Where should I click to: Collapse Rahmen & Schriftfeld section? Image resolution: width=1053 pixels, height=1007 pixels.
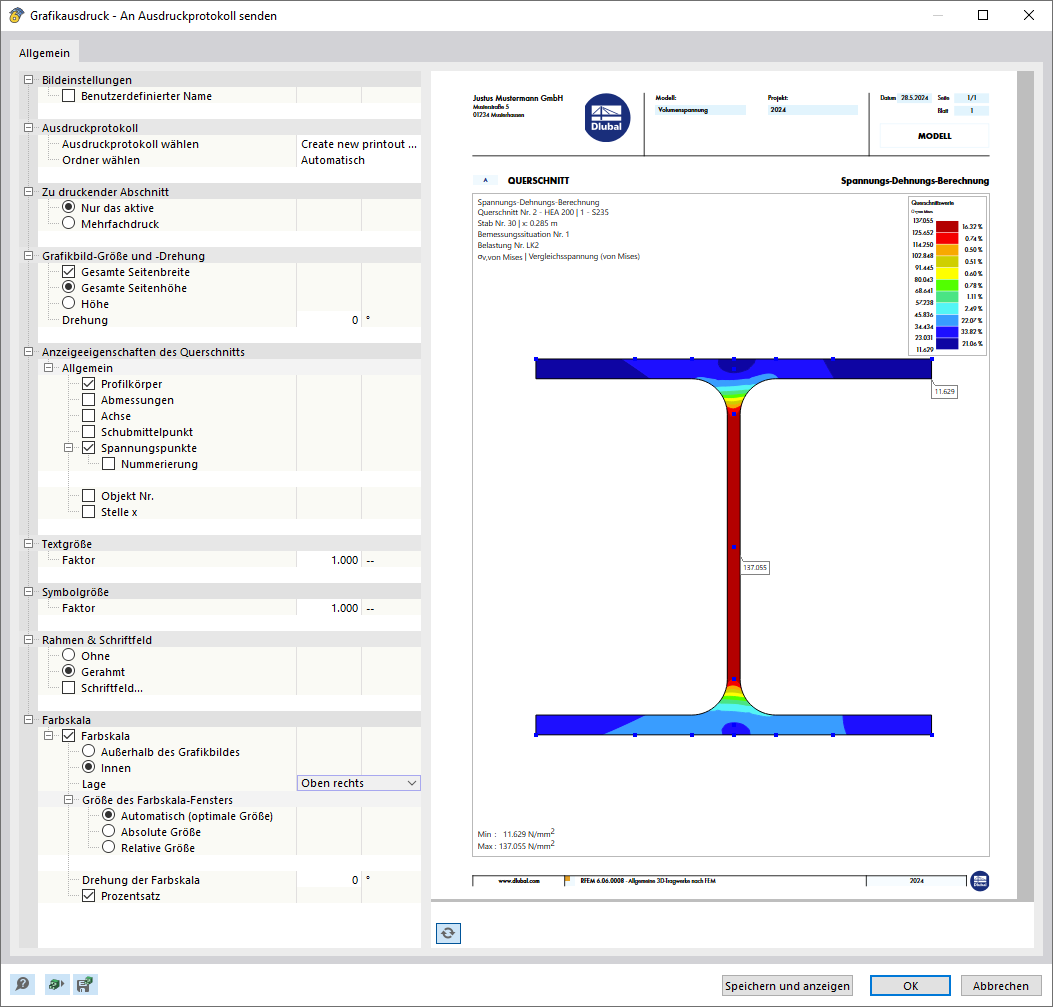(x=28, y=640)
